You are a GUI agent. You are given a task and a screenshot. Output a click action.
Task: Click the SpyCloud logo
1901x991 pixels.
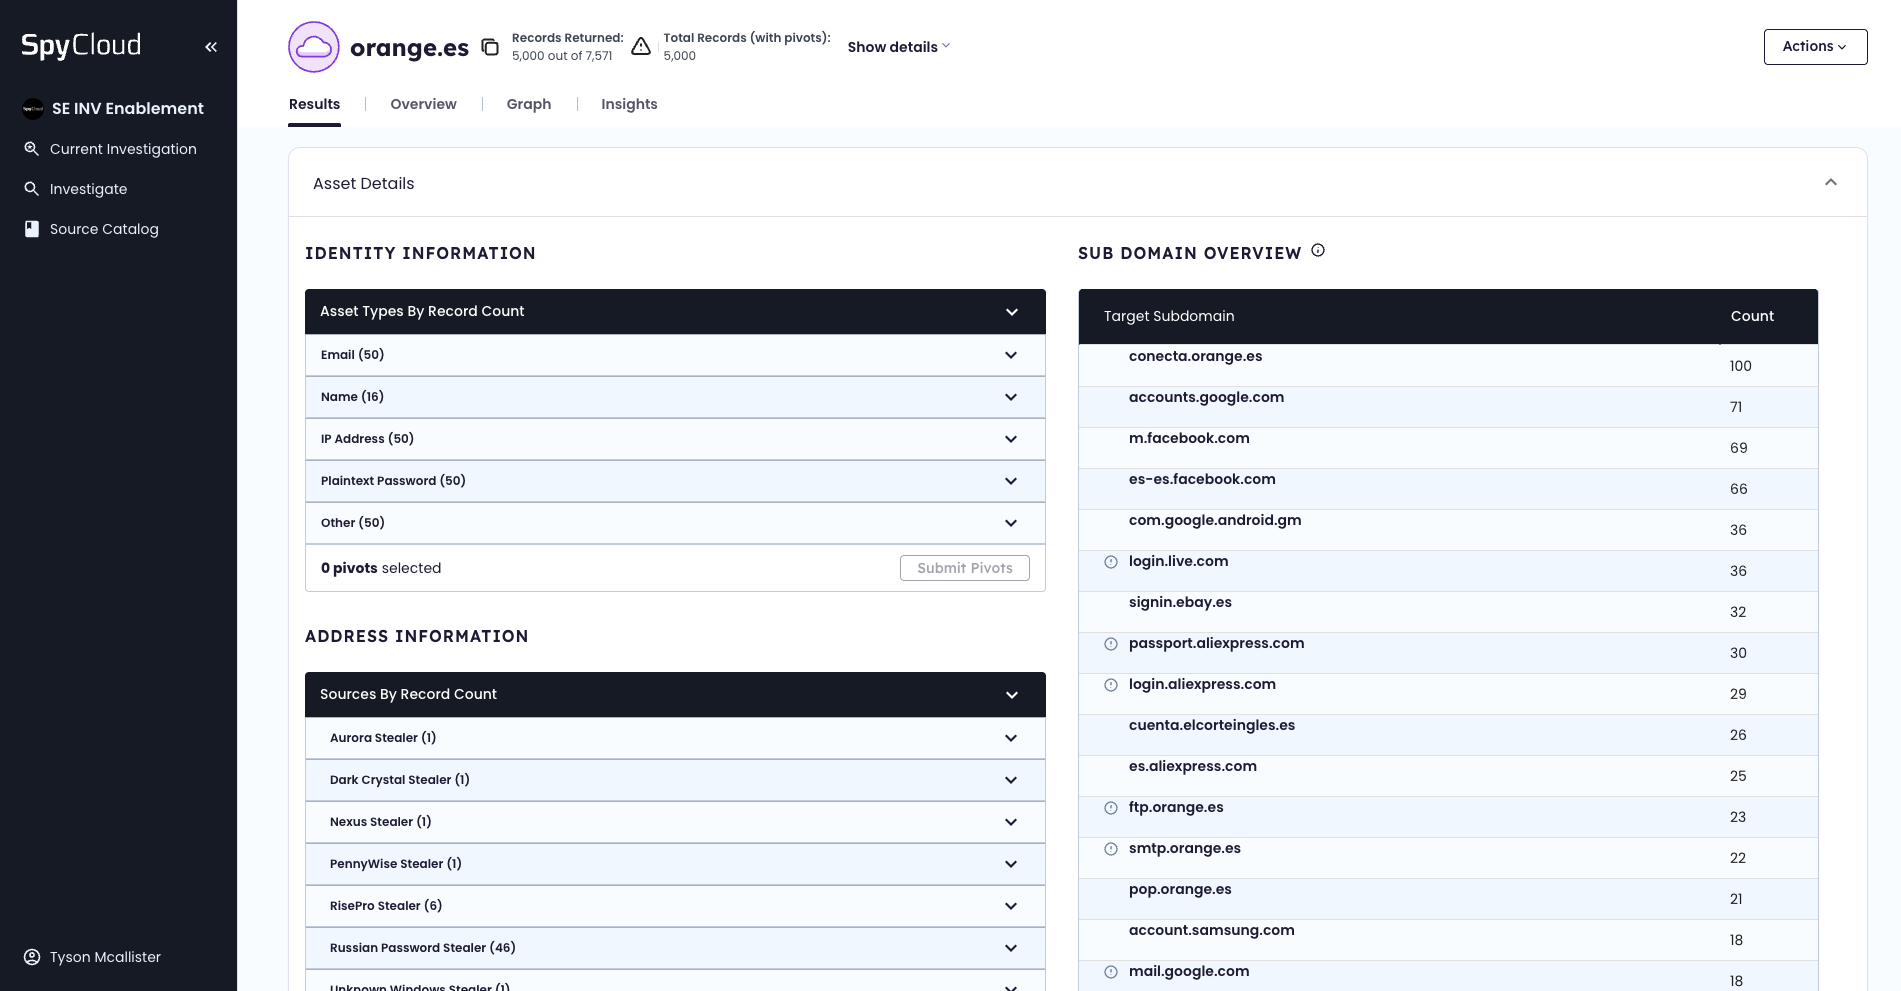(x=81, y=46)
